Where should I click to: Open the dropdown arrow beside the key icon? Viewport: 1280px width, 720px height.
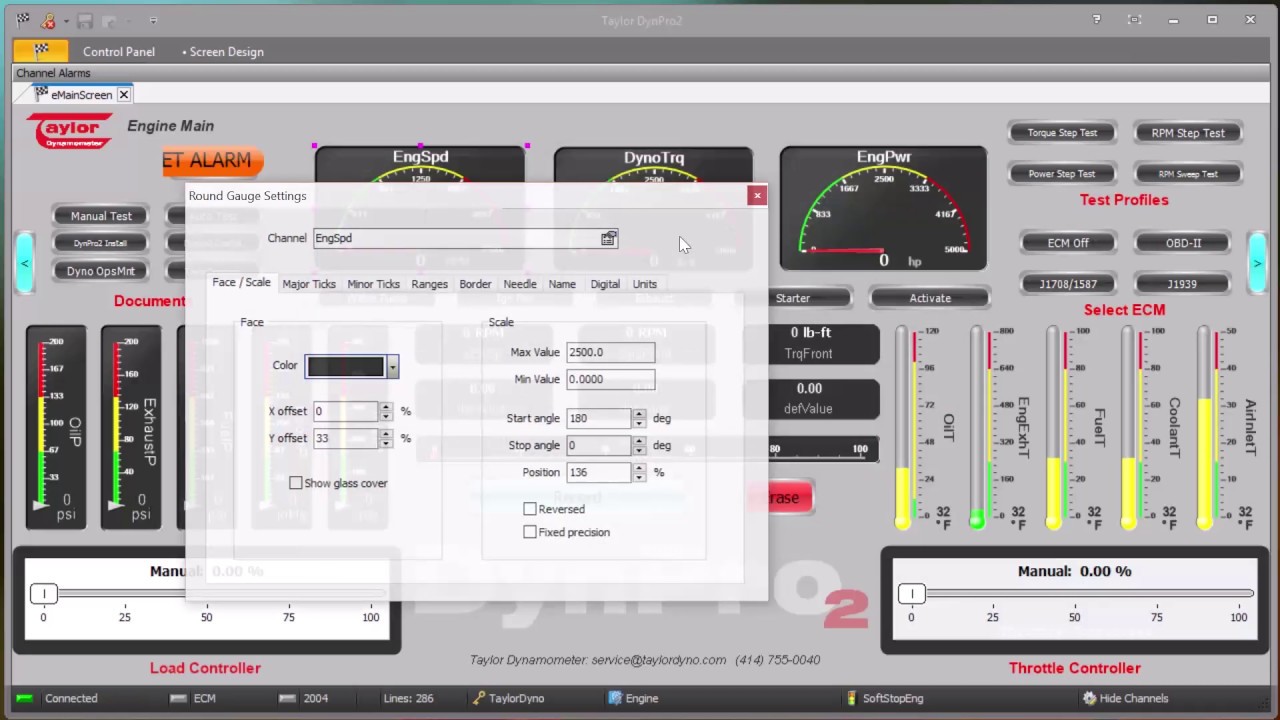click(66, 21)
